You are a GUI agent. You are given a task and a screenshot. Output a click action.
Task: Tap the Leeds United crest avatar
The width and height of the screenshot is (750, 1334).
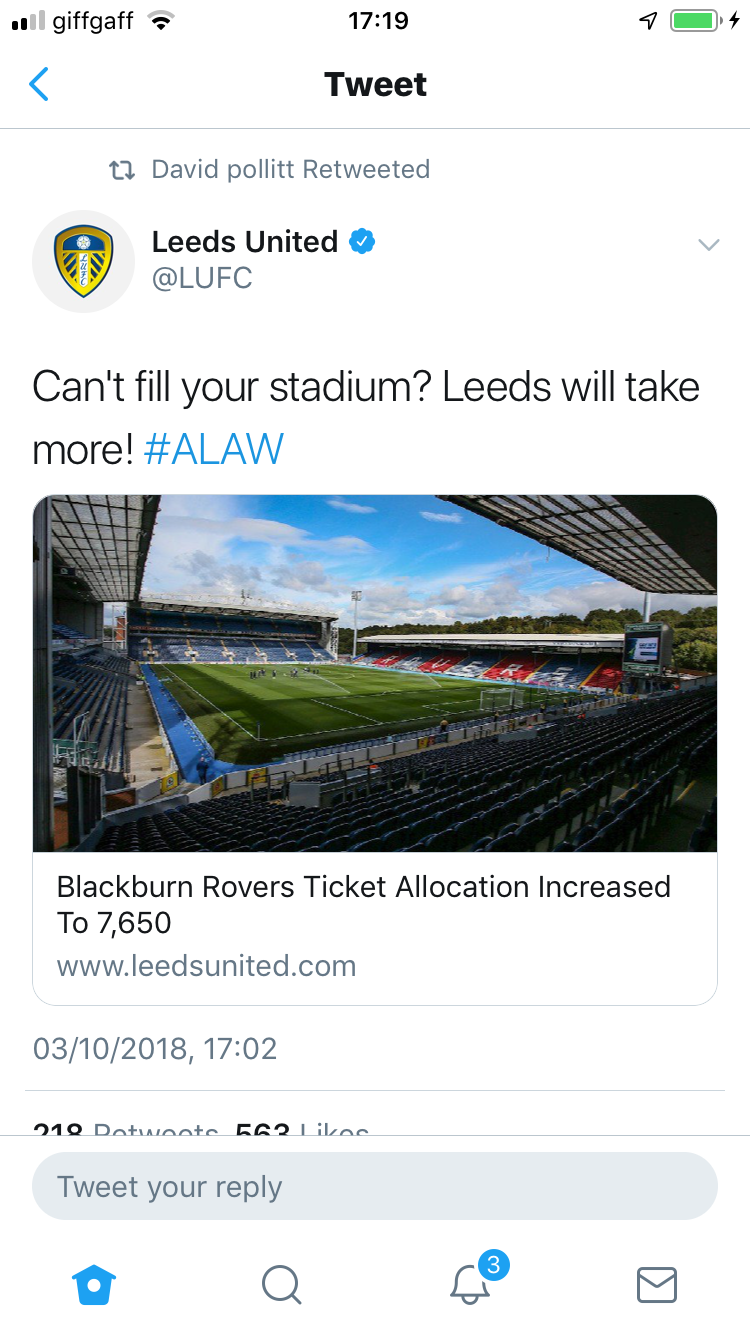83,261
